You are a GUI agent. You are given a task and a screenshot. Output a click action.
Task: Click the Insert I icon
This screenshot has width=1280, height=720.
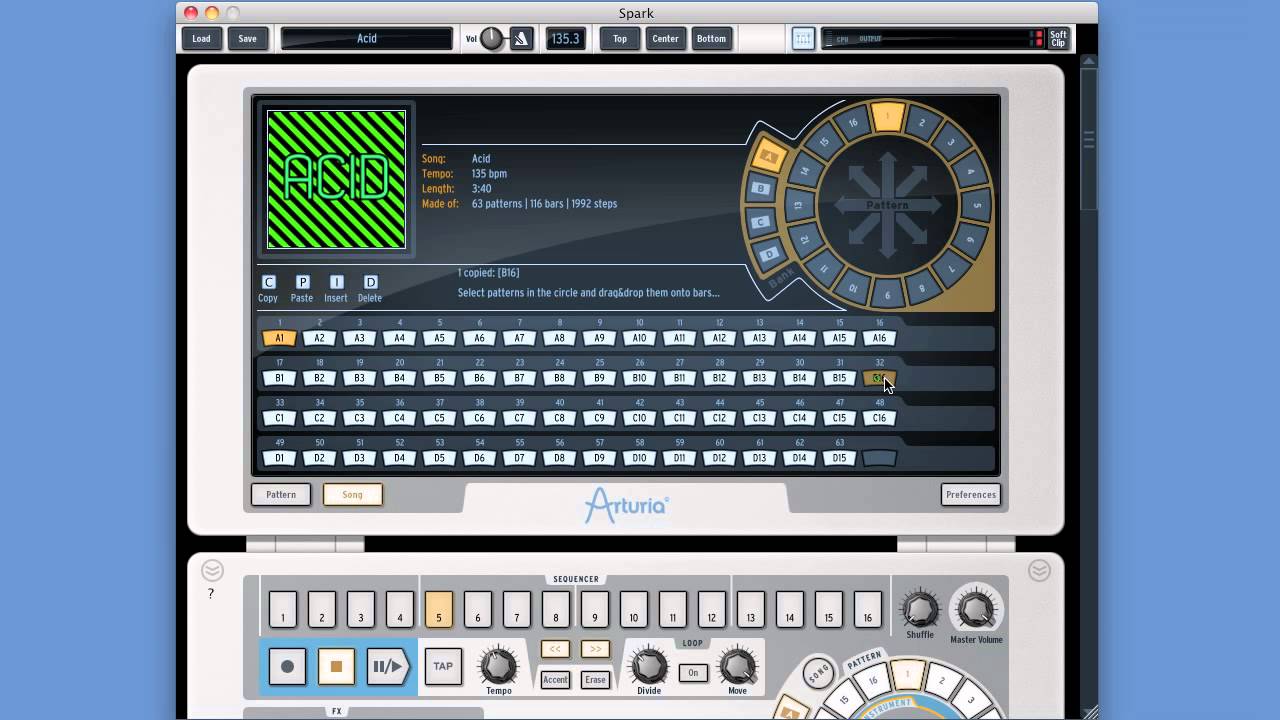pyautogui.click(x=336, y=282)
